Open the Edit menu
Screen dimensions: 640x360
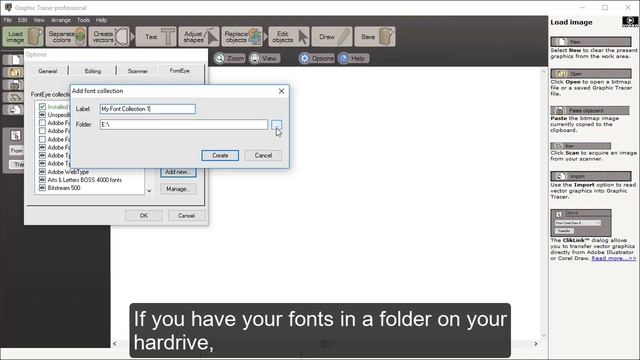tap(22, 20)
